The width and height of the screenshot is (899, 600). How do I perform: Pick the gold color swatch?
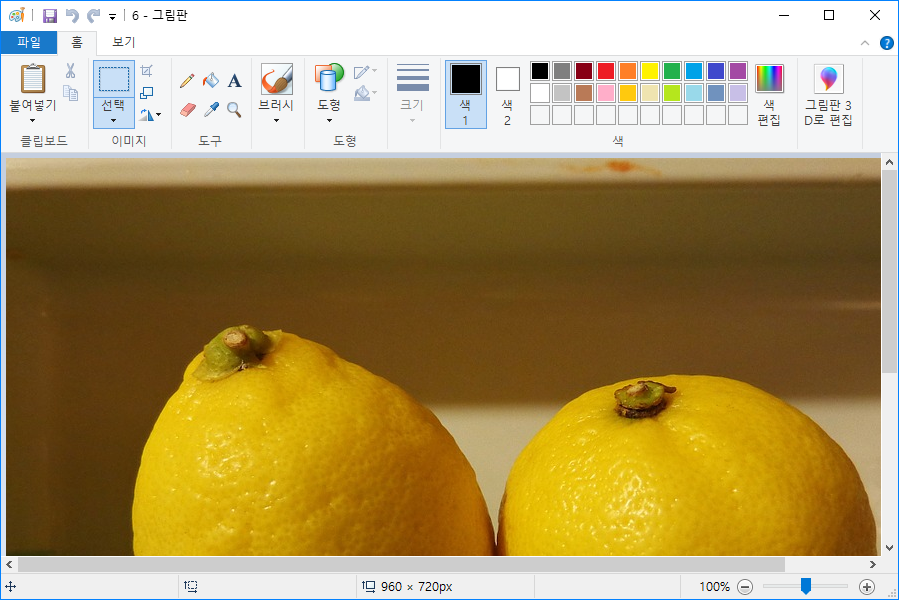pos(628,92)
